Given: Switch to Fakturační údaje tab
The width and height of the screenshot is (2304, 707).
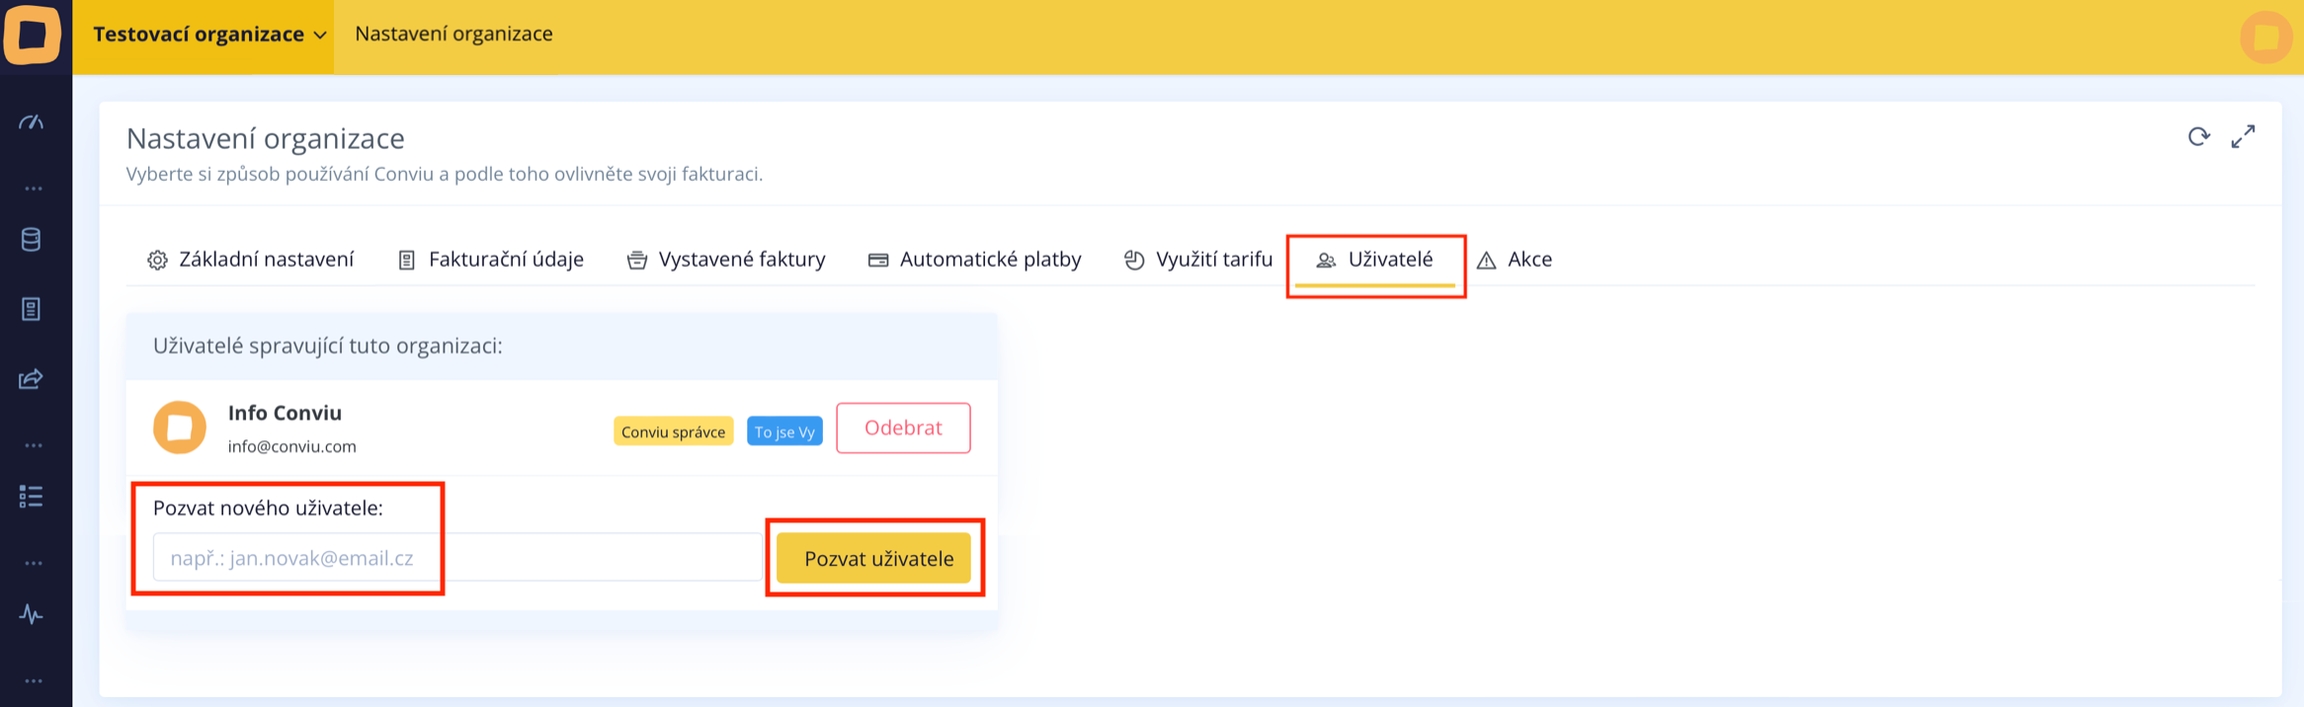Looking at the screenshot, I should coord(491,260).
